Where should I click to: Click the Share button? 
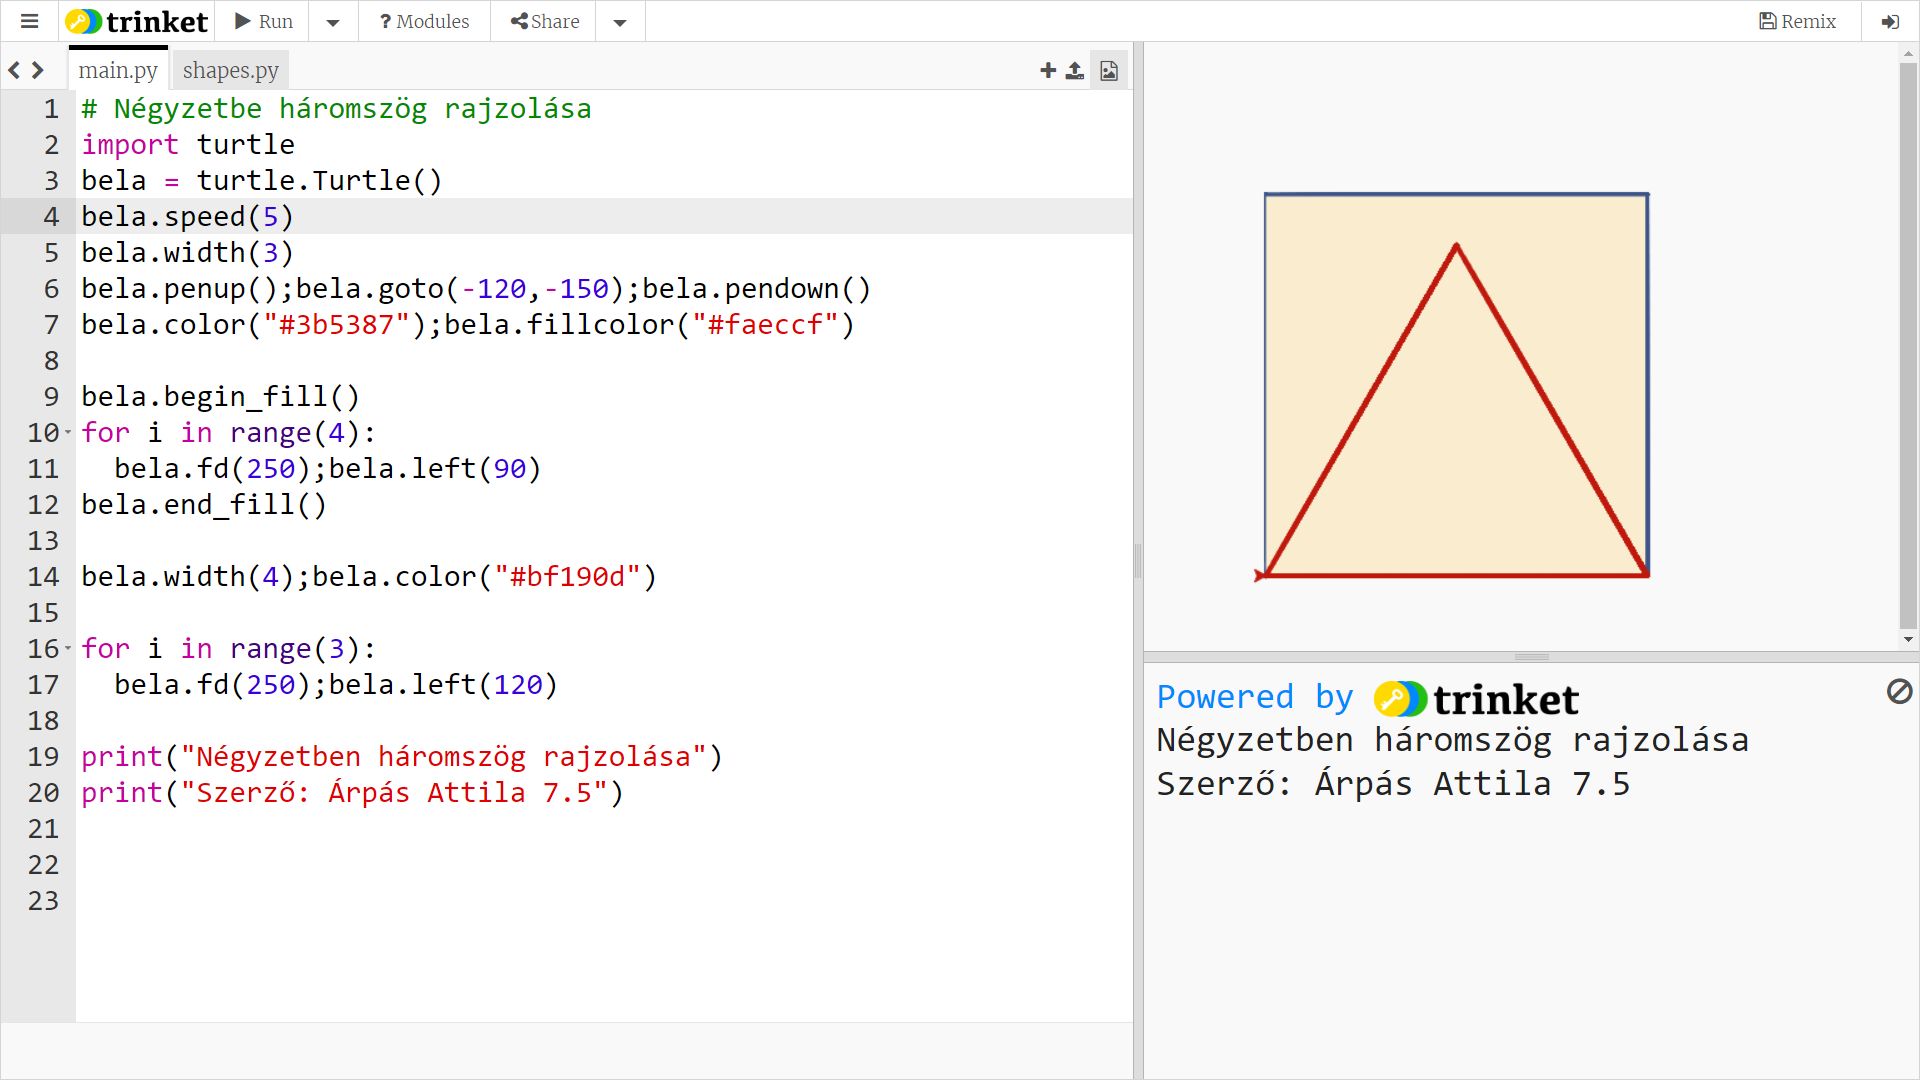point(545,21)
